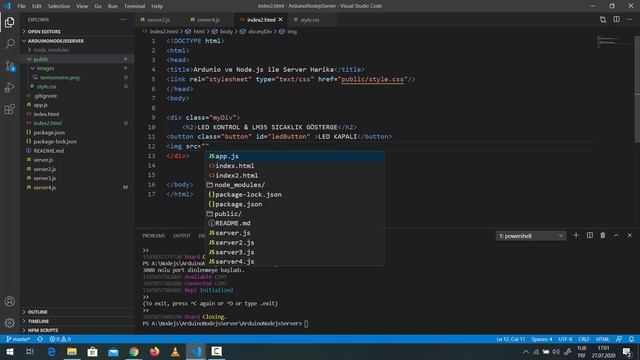Click the editor minimap preview
This screenshot has height=360, width=640.
point(608,41)
